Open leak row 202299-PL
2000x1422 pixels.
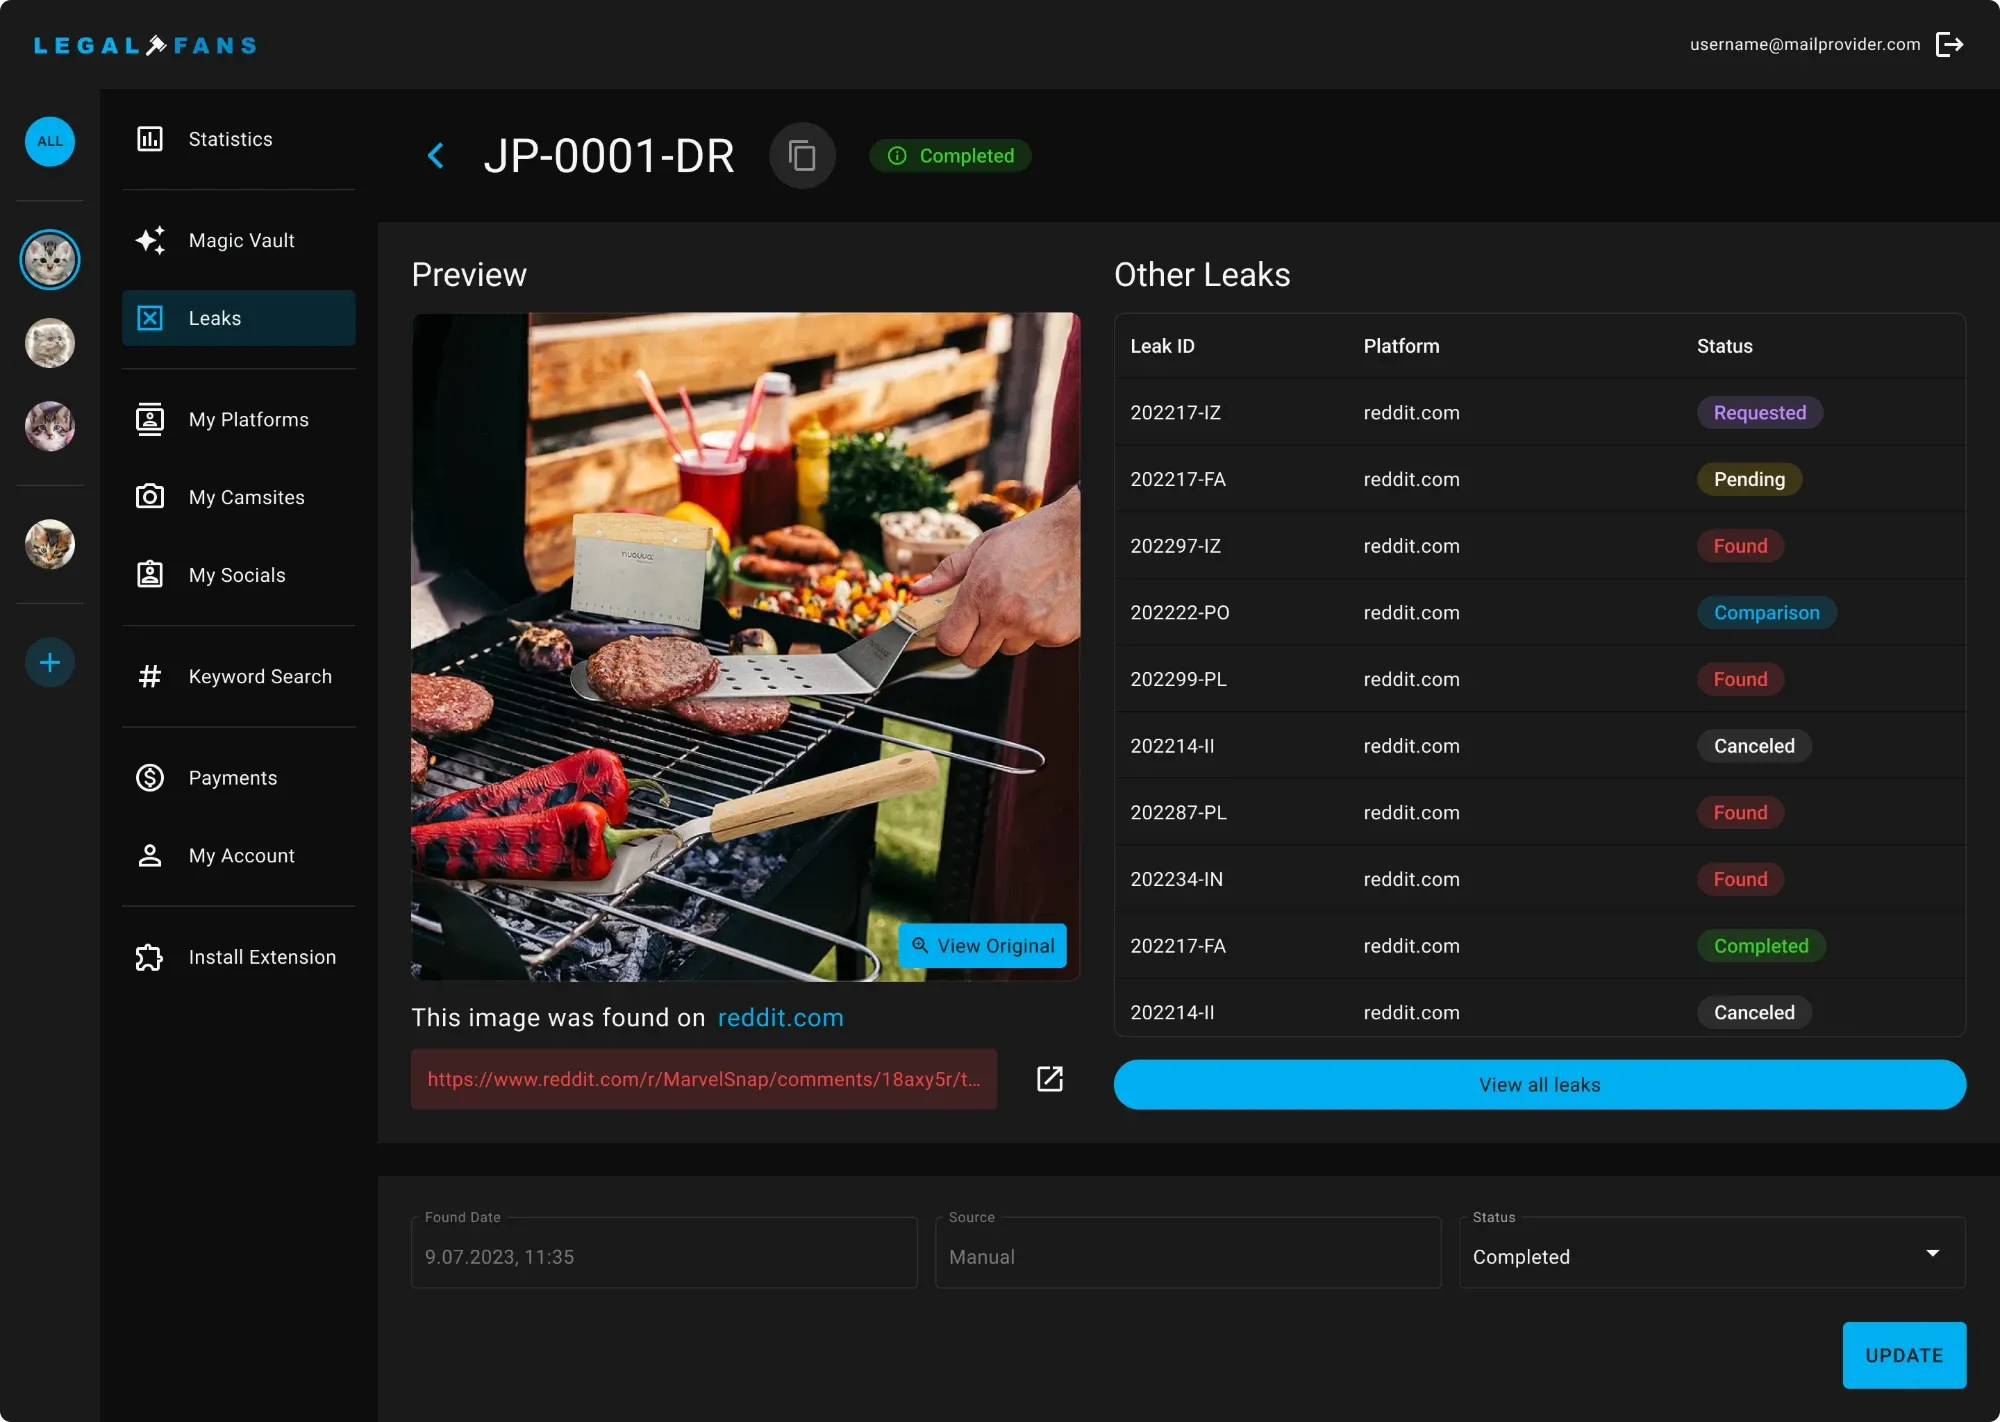tap(1540, 679)
